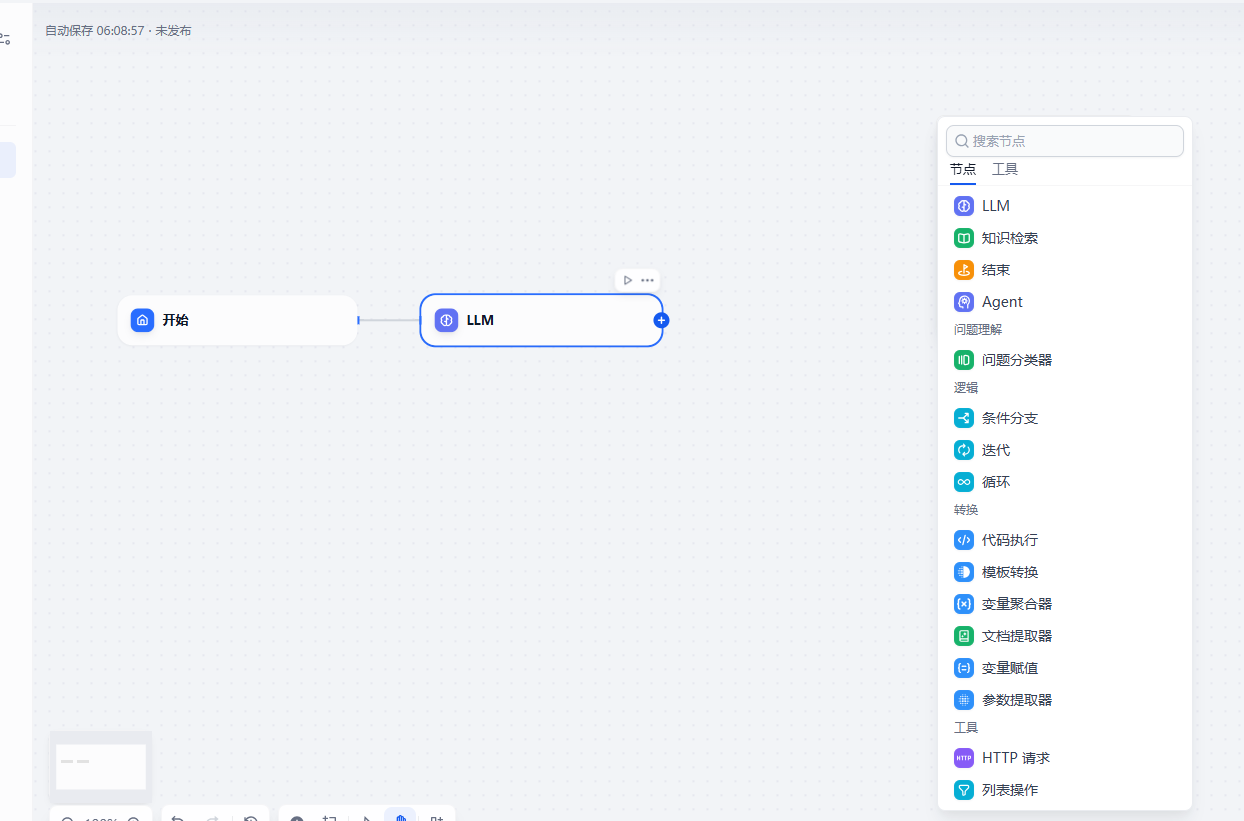The height and width of the screenshot is (821, 1244).
Task: Add the 文档提取器 node
Action: point(1064,636)
